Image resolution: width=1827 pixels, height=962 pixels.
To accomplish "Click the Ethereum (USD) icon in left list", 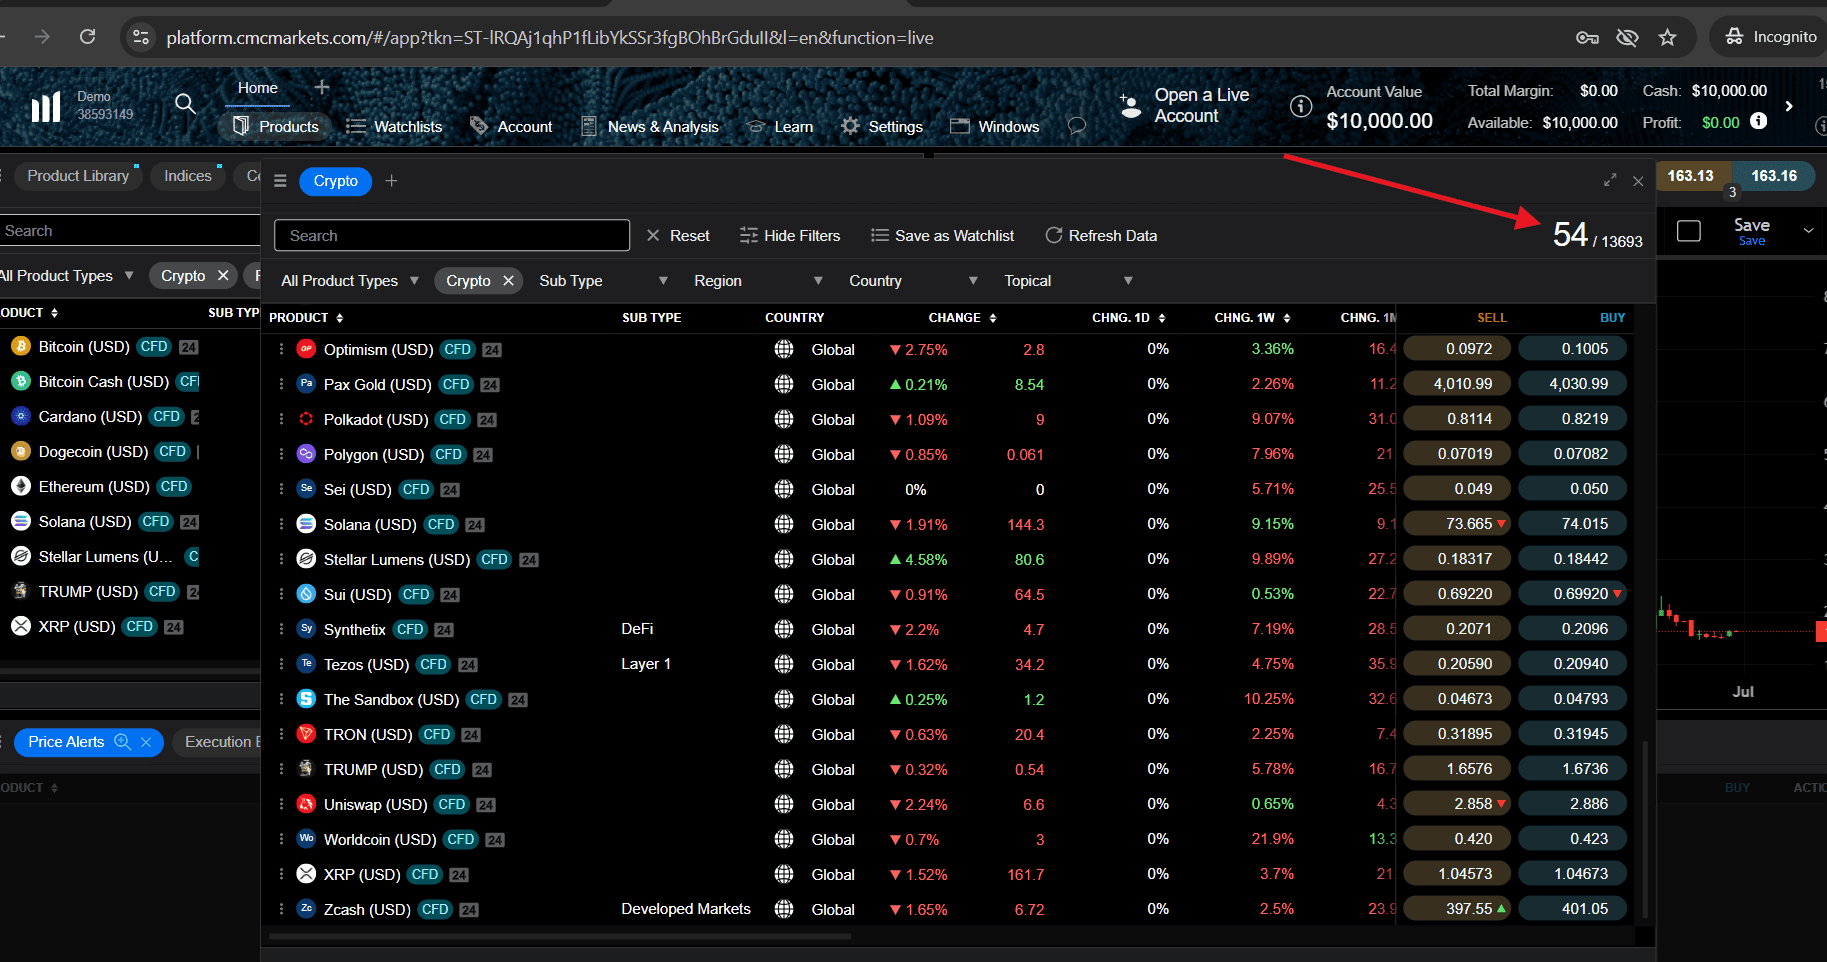I will pos(20,486).
